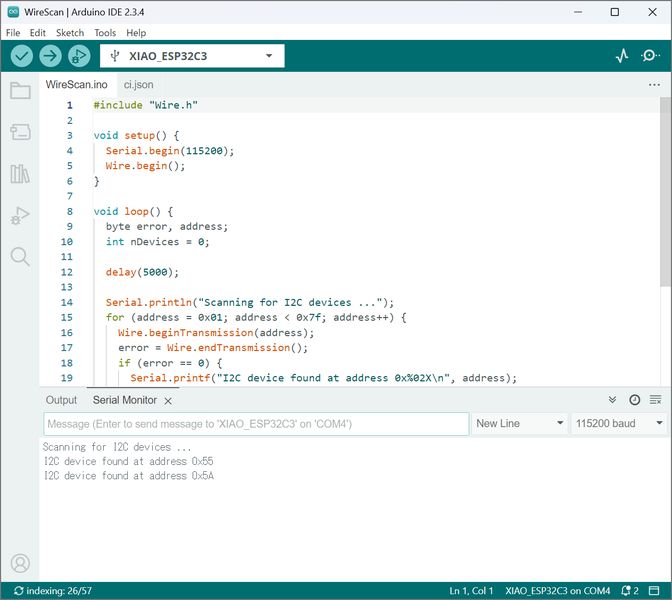Click the 'Serial.begin(115200);' code line

pyautogui.click(x=170, y=151)
